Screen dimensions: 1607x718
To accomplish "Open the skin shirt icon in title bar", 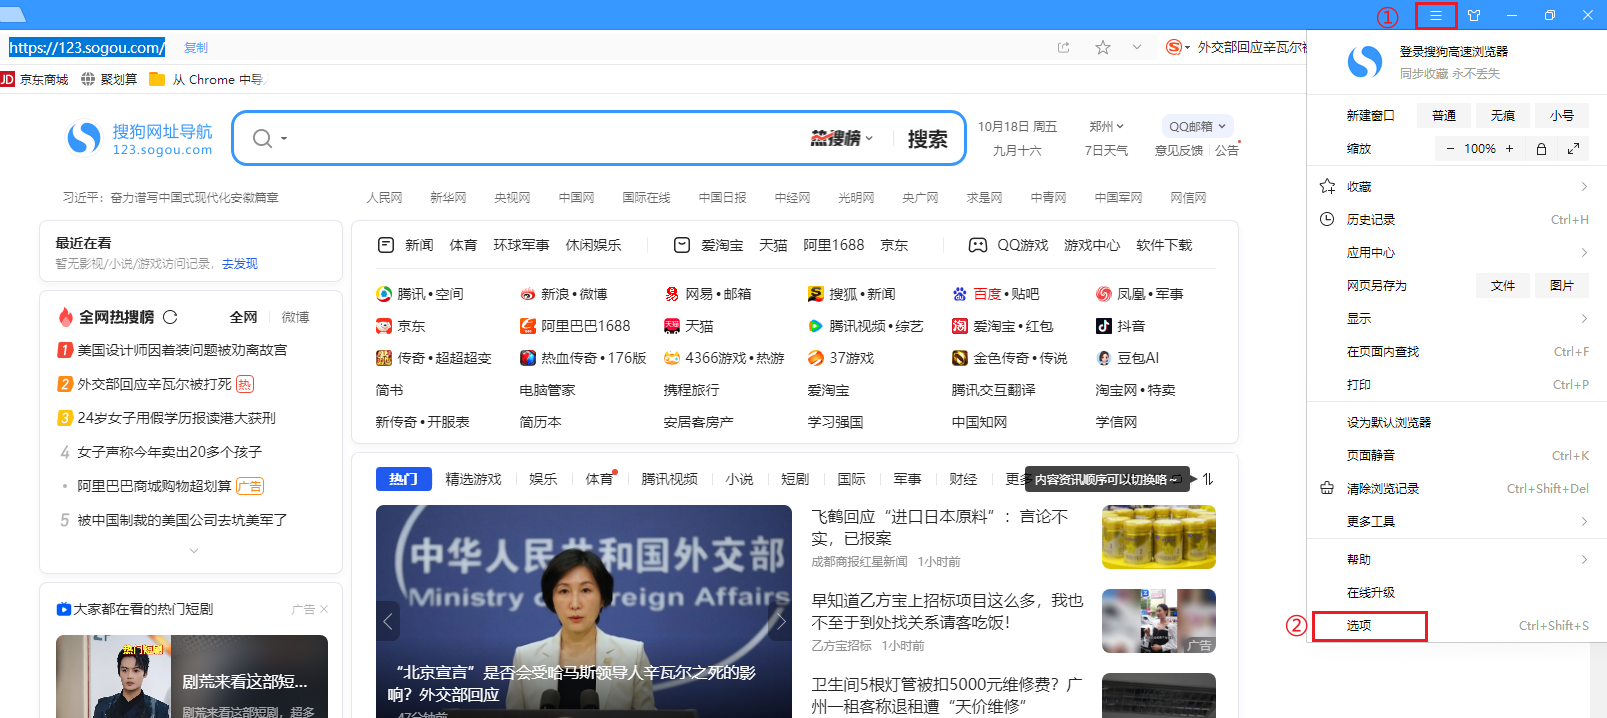I will coord(1474,15).
